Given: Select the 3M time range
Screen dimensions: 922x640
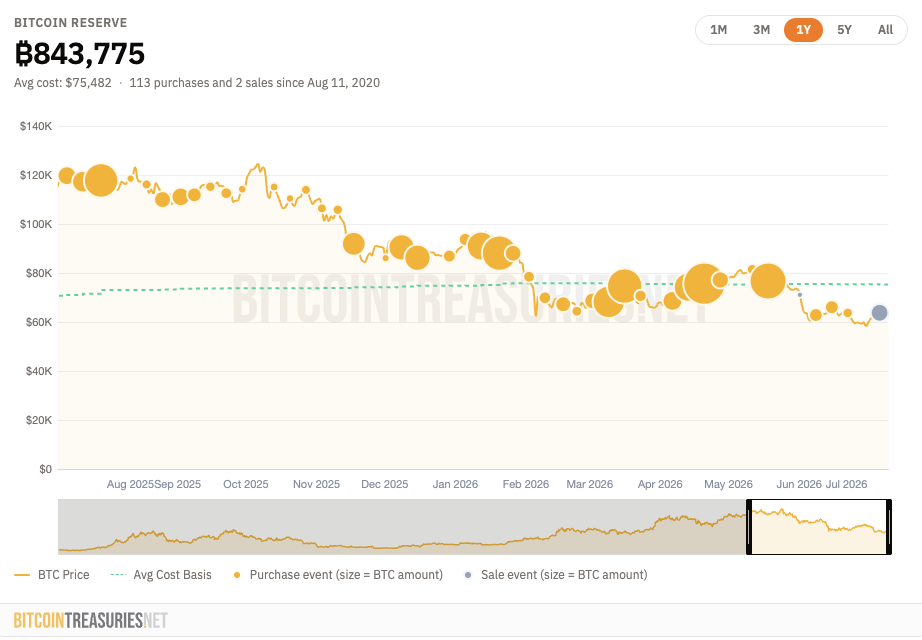Looking at the screenshot, I should (x=761, y=29).
